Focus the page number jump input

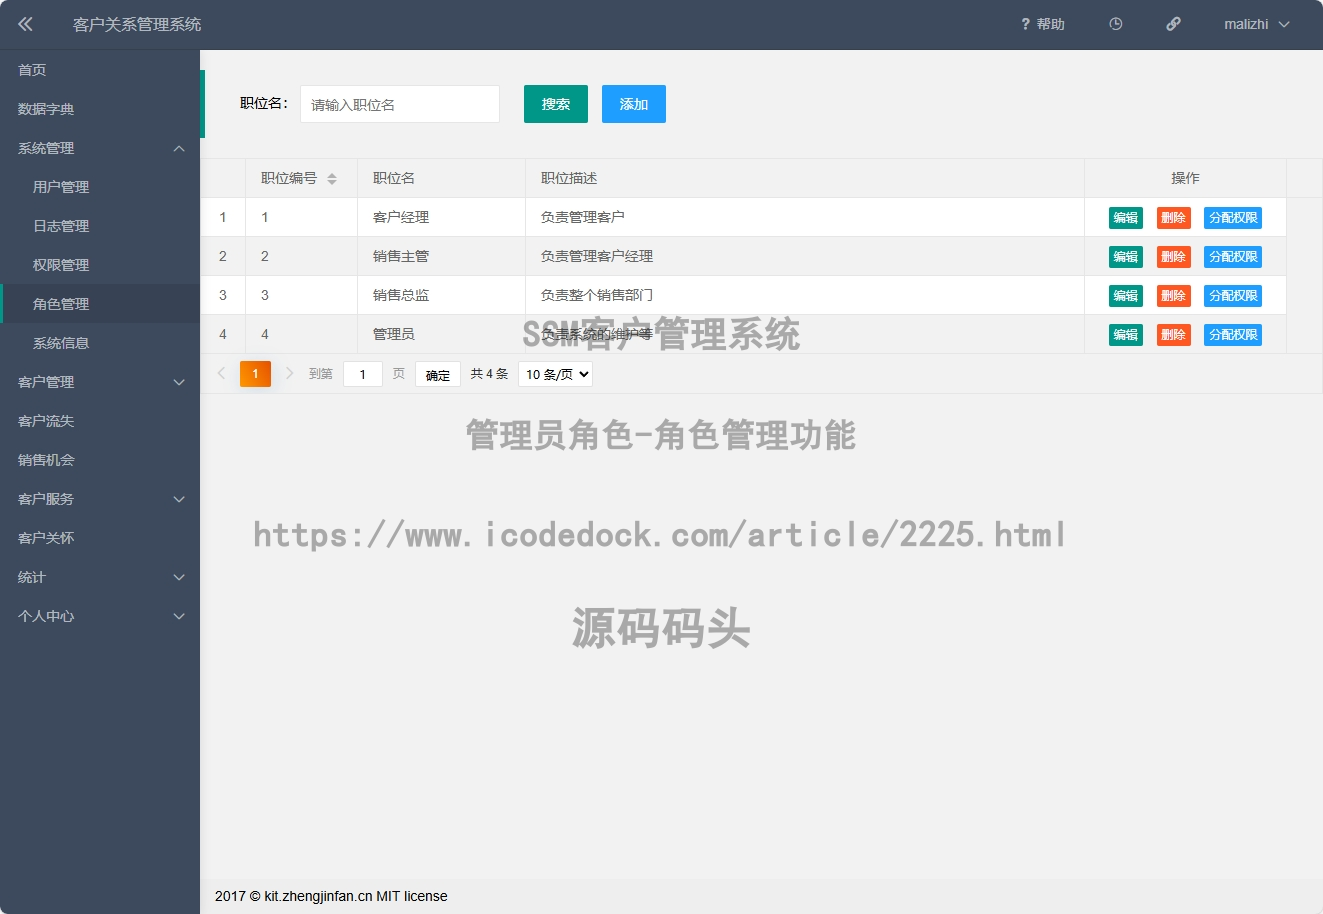point(363,374)
